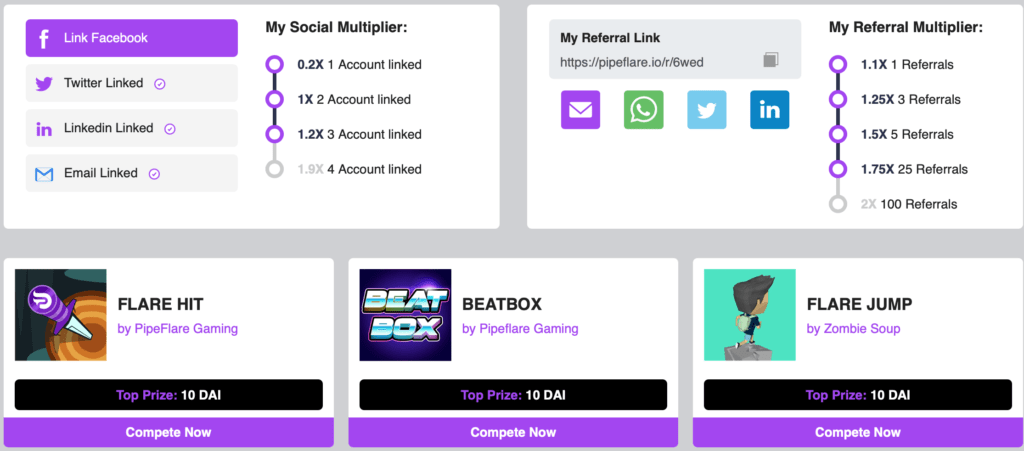Click the Linkedin Linked checkmark

[170, 129]
